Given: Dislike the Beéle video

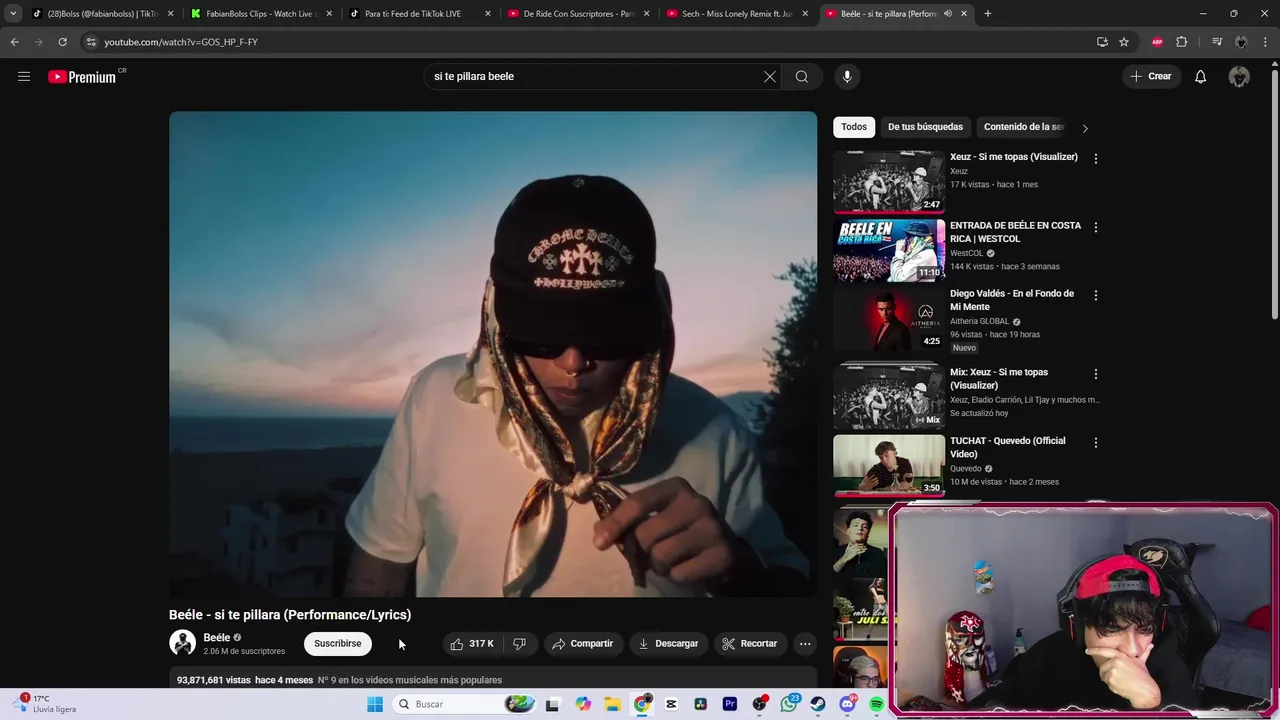Looking at the screenshot, I should (x=519, y=644).
